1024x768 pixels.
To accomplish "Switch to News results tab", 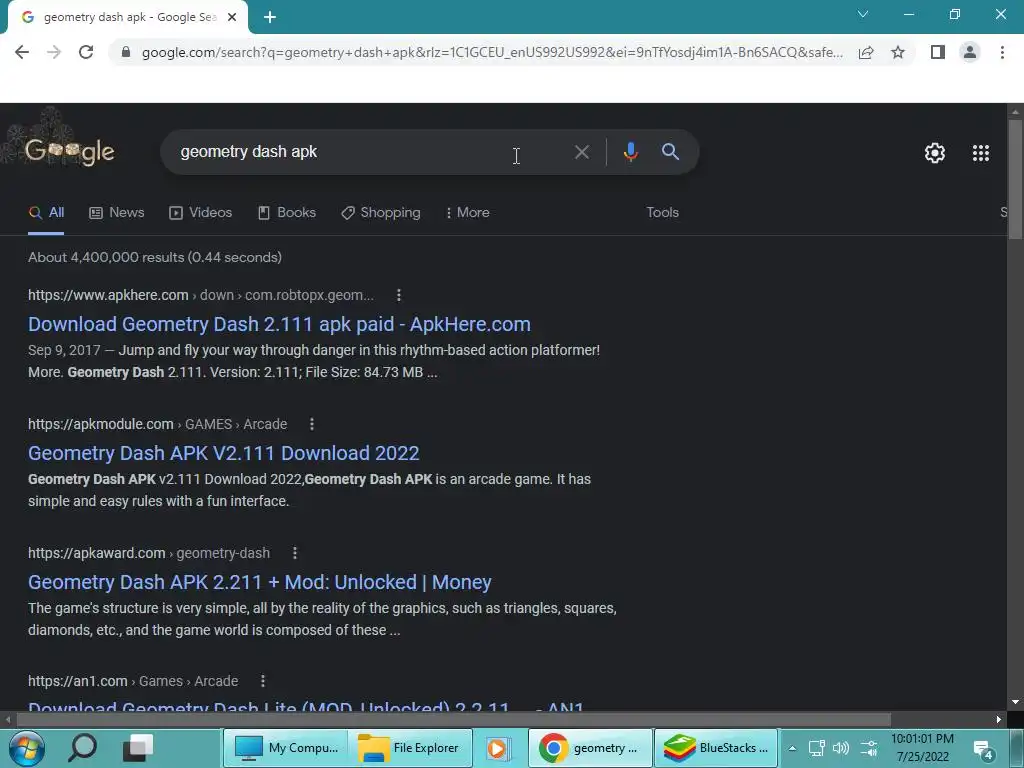I will click(117, 212).
